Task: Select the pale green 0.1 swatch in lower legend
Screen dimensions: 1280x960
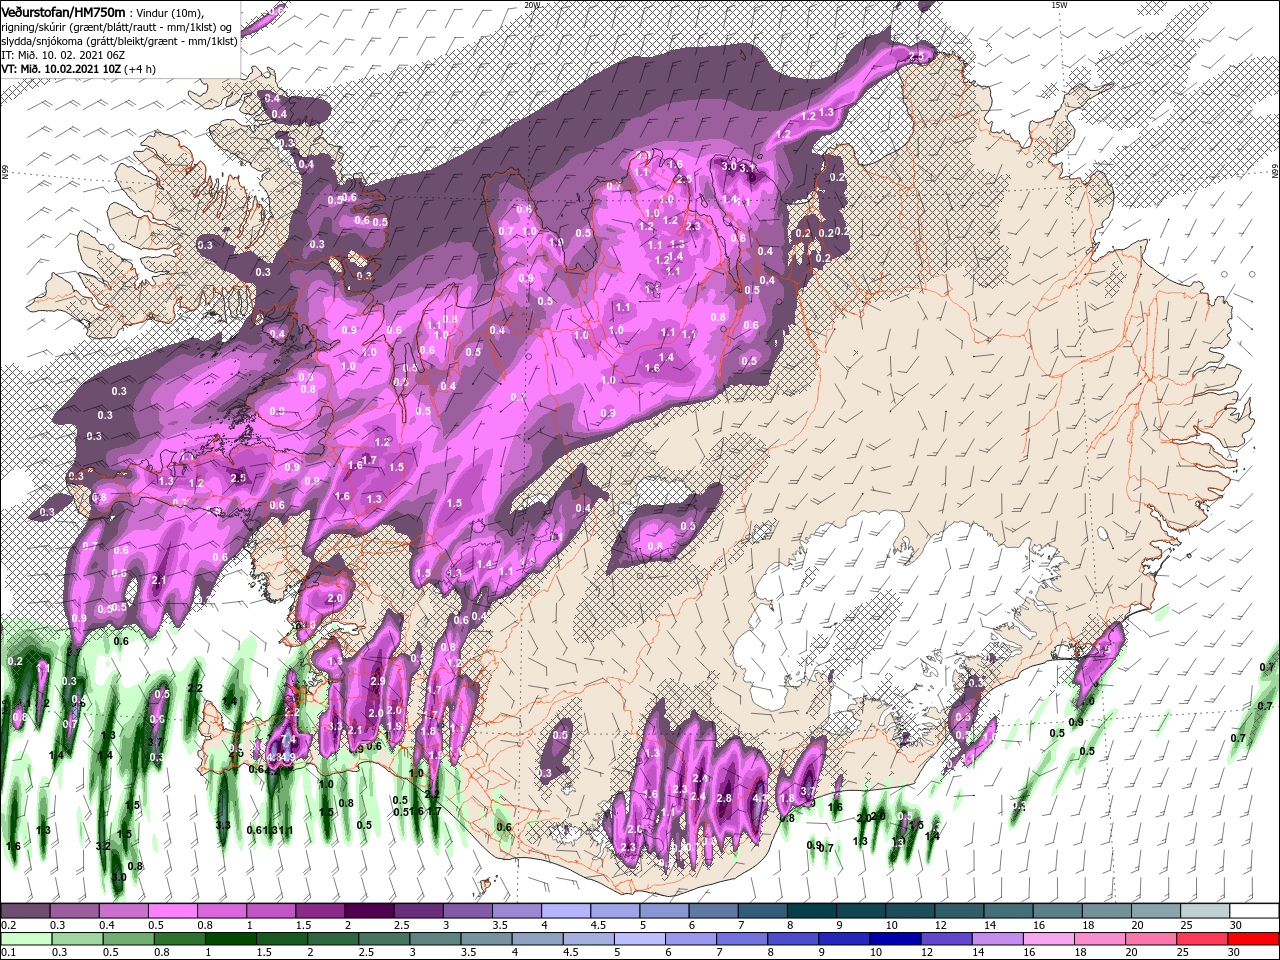Action: 25,938
